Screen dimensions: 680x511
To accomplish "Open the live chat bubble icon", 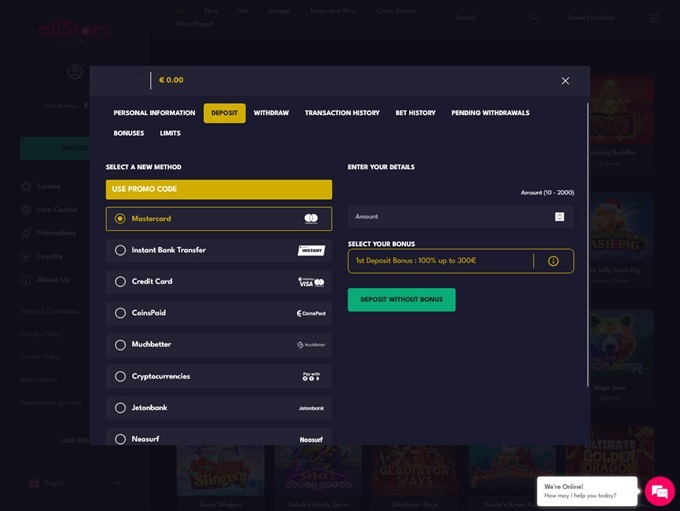I will pyautogui.click(x=658, y=490).
